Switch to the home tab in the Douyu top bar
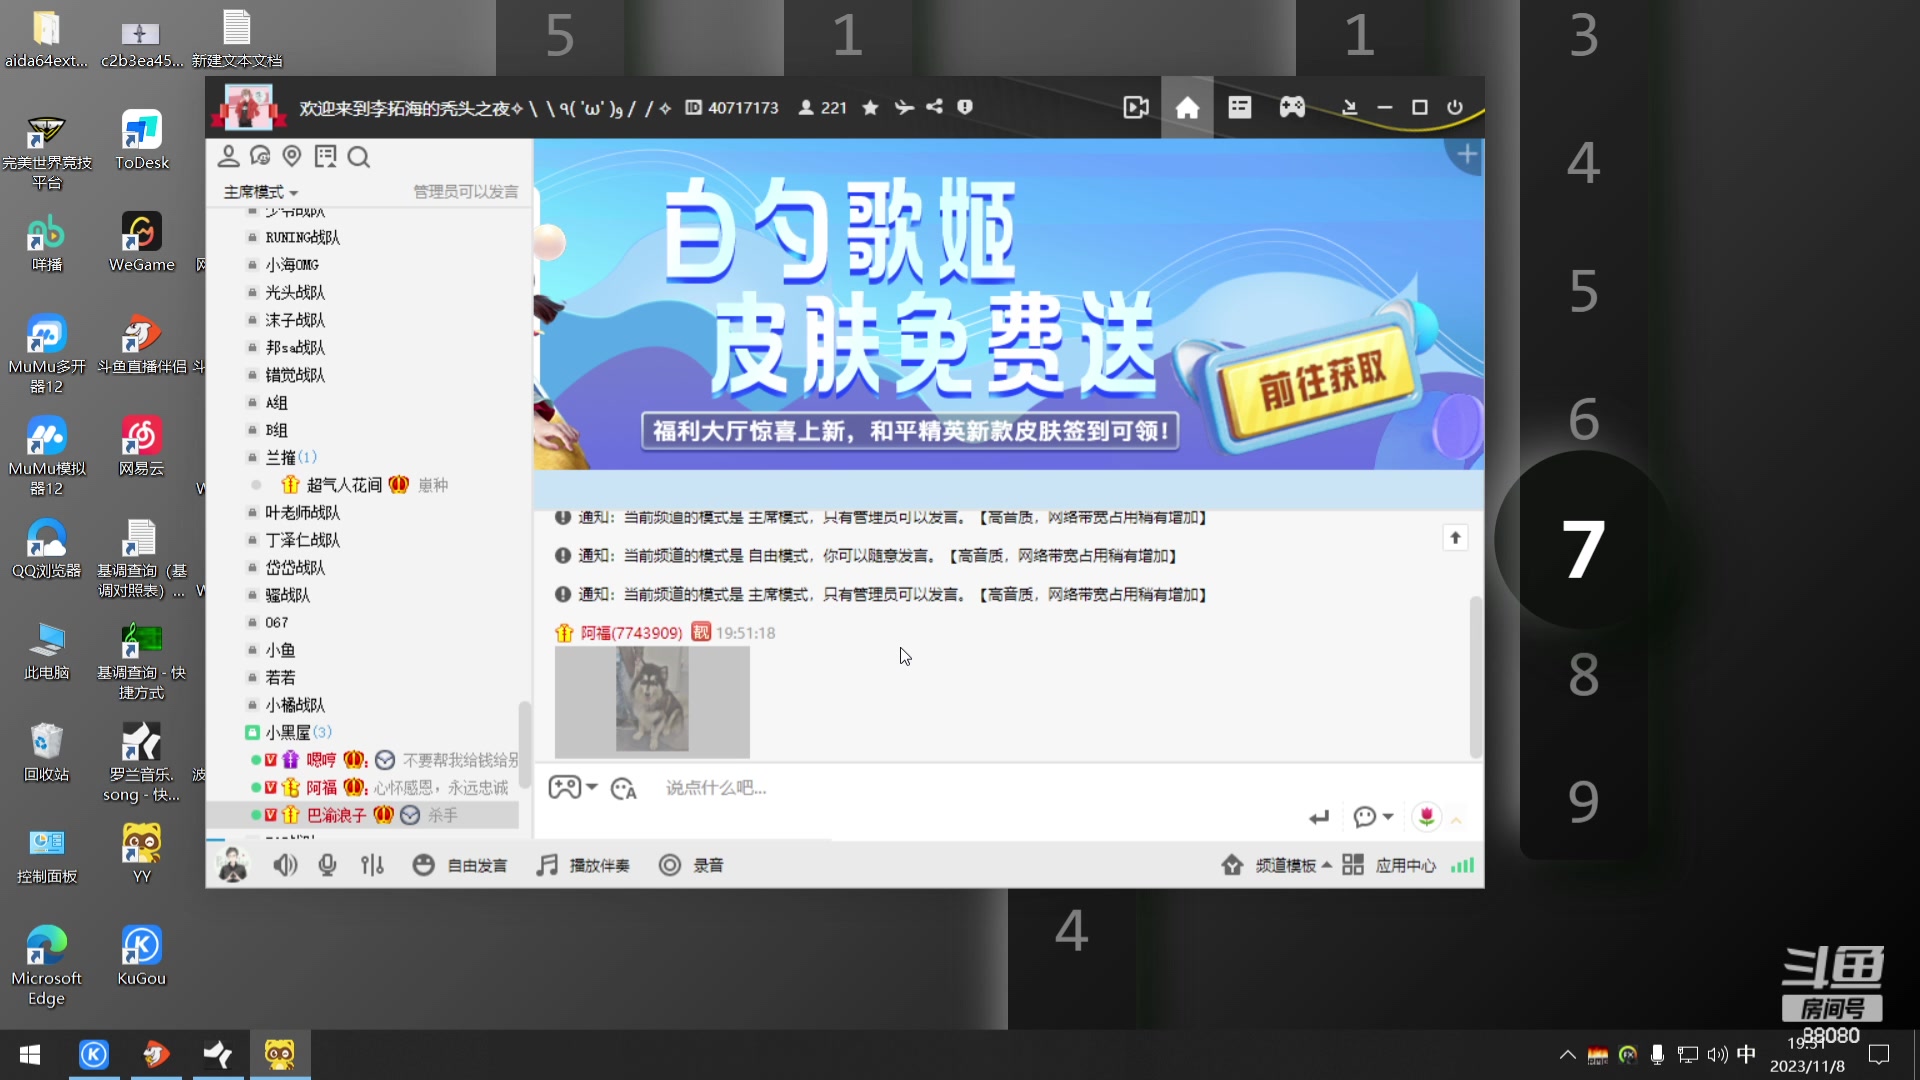This screenshot has width=1920, height=1080. (x=1187, y=107)
